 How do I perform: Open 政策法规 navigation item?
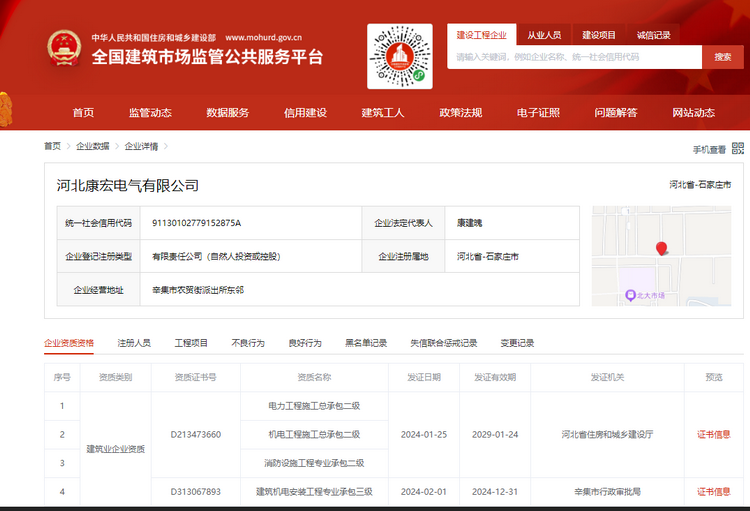(x=461, y=112)
